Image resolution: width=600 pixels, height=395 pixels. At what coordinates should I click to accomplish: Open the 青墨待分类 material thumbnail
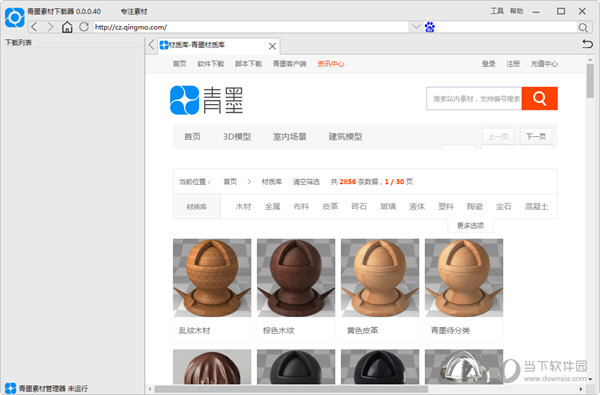464,278
